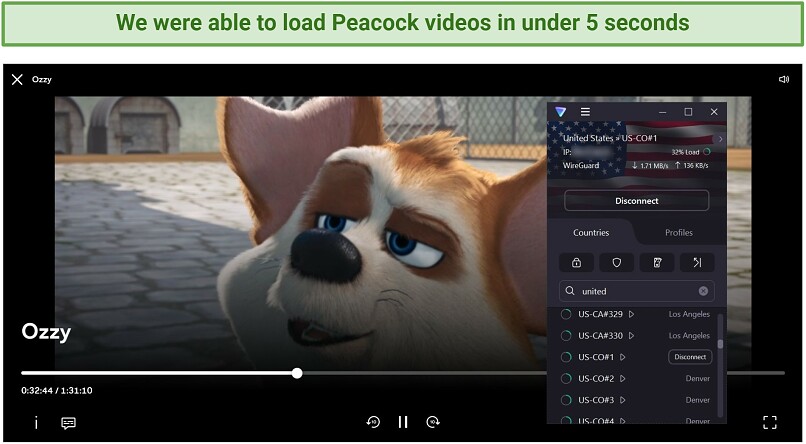Screen dimensions: 806x444
Task: Pause the Ozzy video playback
Action: (x=403, y=422)
